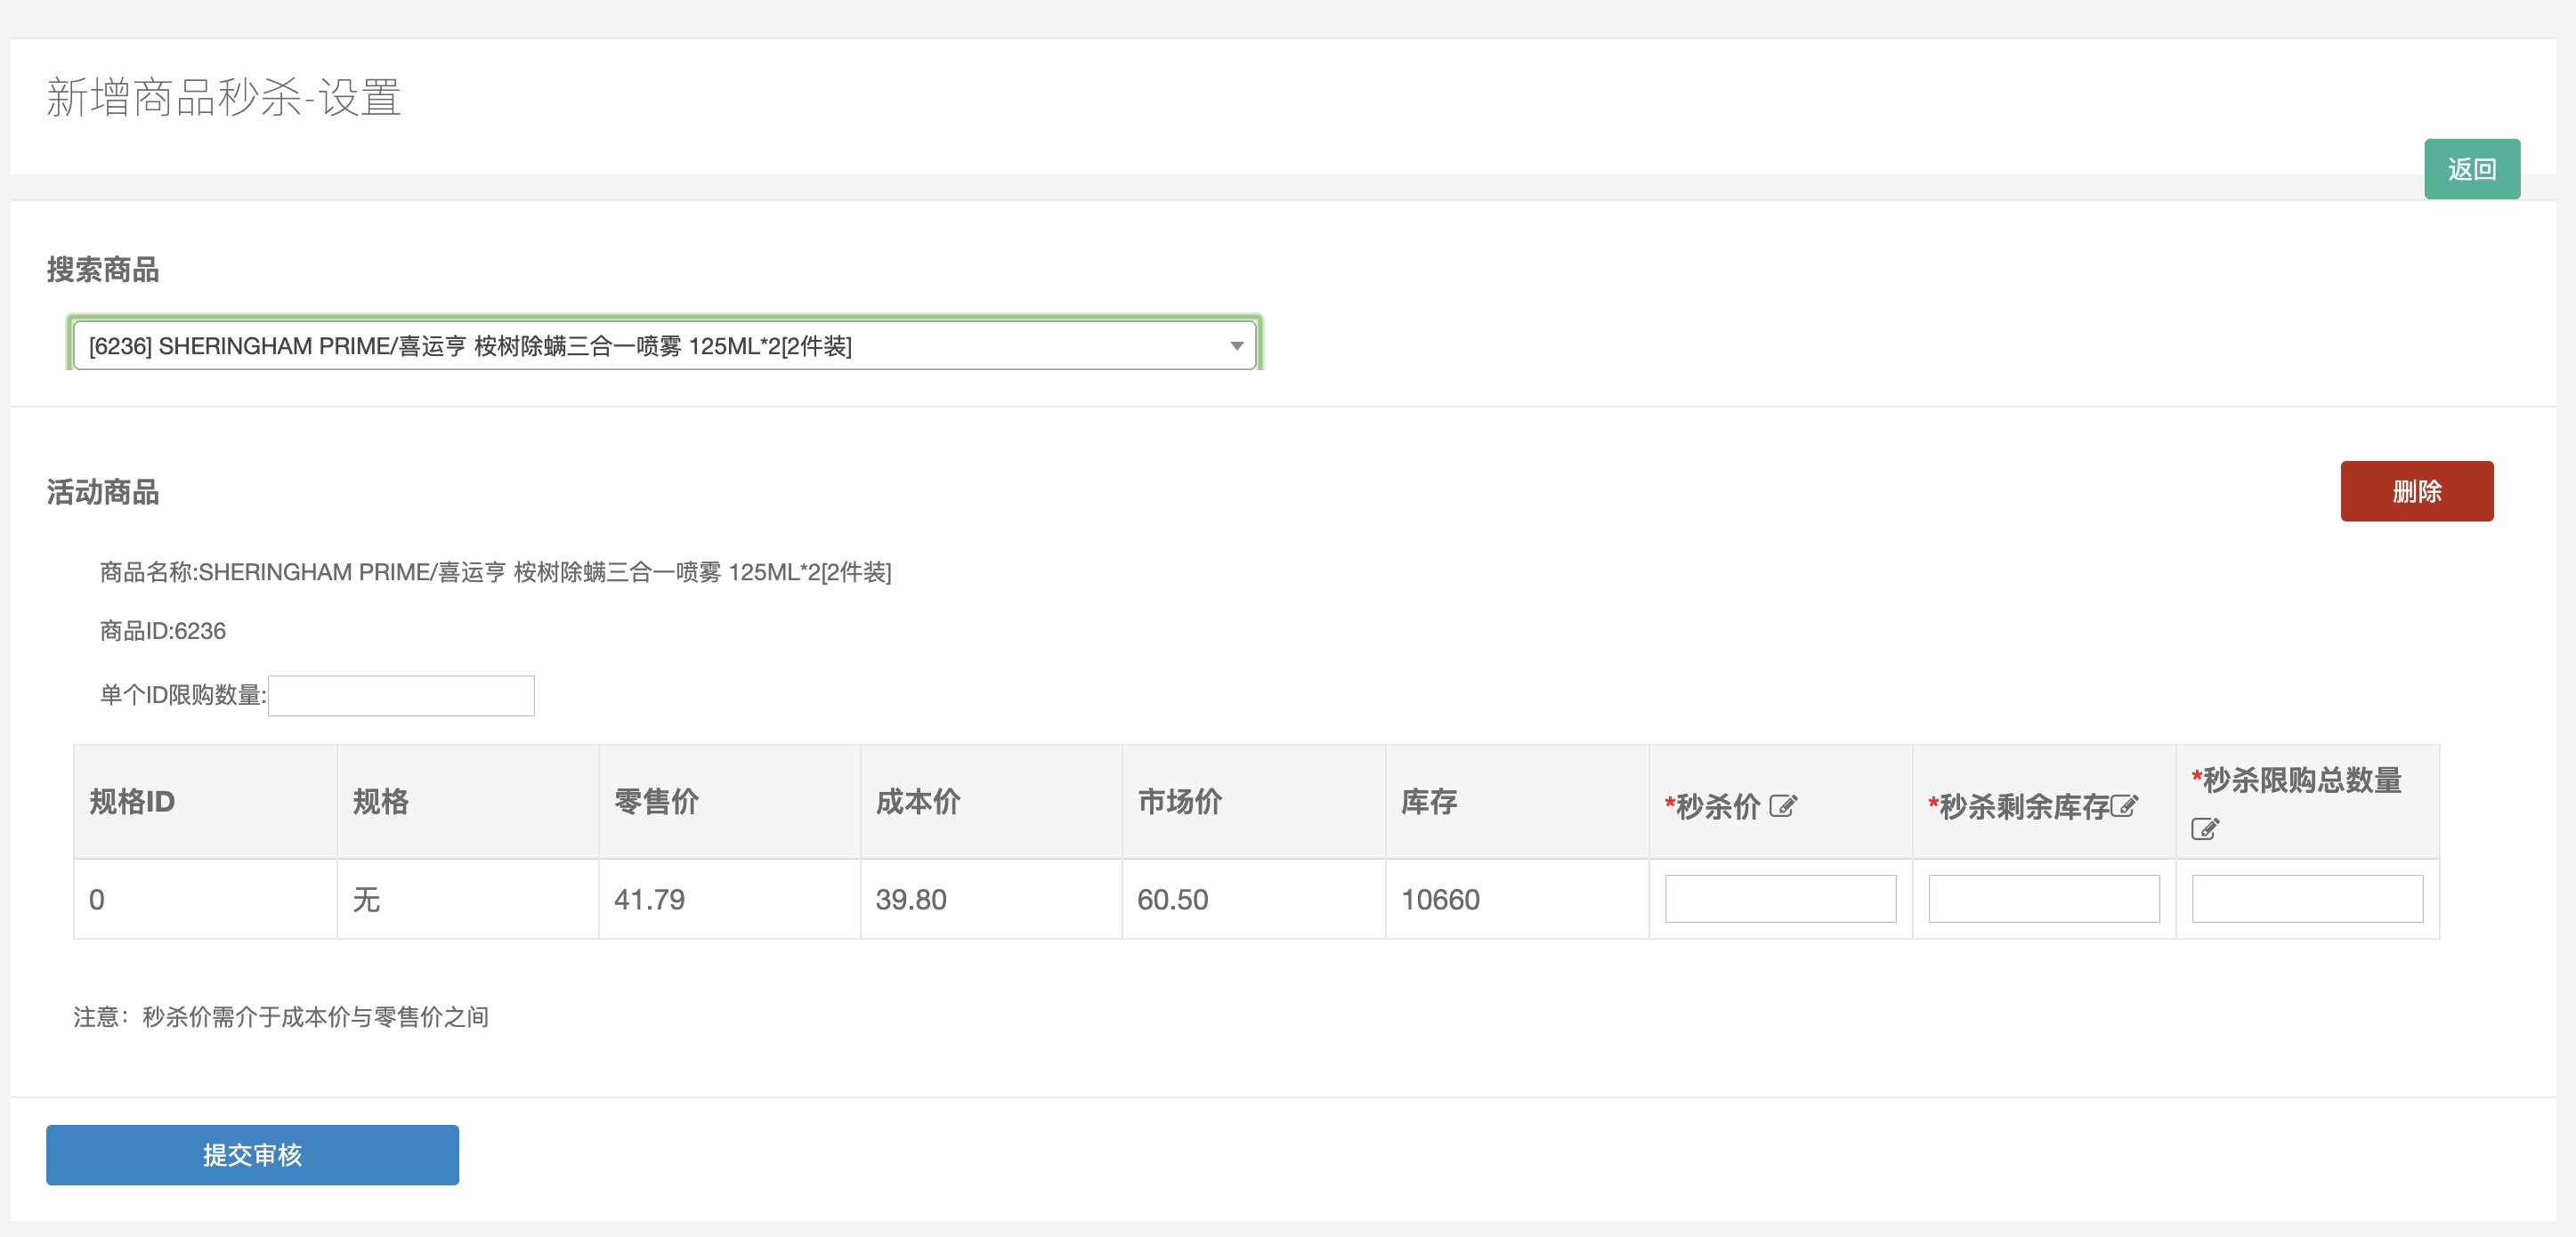The height and width of the screenshot is (1237, 2576).
Task: Click the edit icon beside 秒杀价
Action: coord(1783,806)
